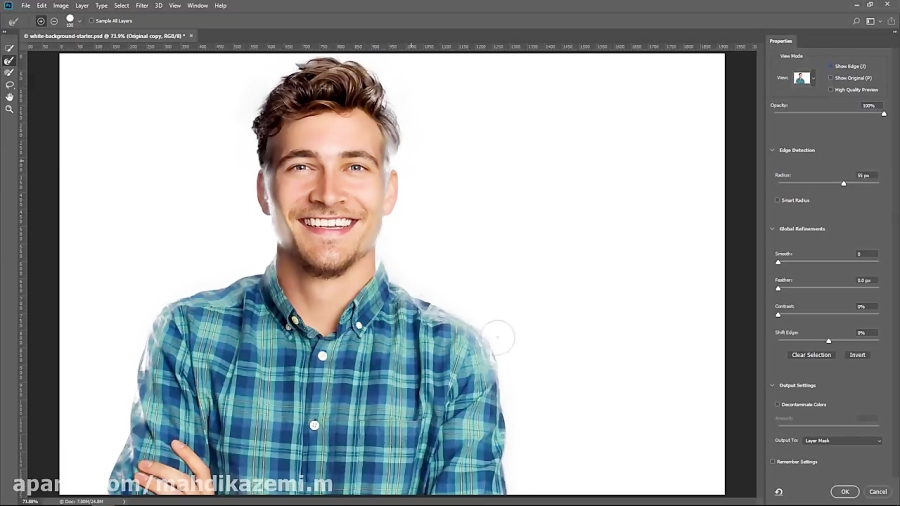
Task: Enable Sample All Layers checkbox
Action: point(91,21)
